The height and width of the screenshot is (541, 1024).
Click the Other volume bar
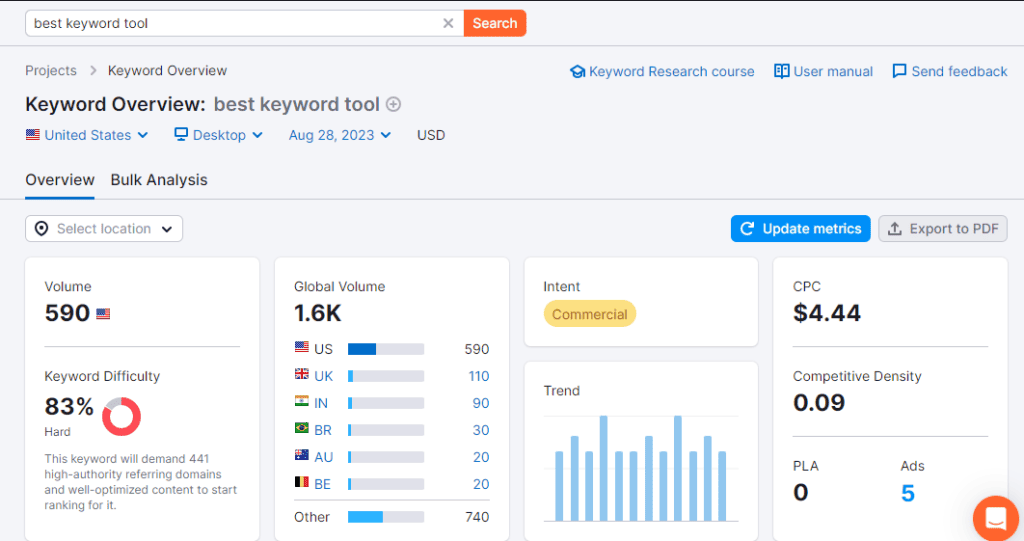click(386, 517)
